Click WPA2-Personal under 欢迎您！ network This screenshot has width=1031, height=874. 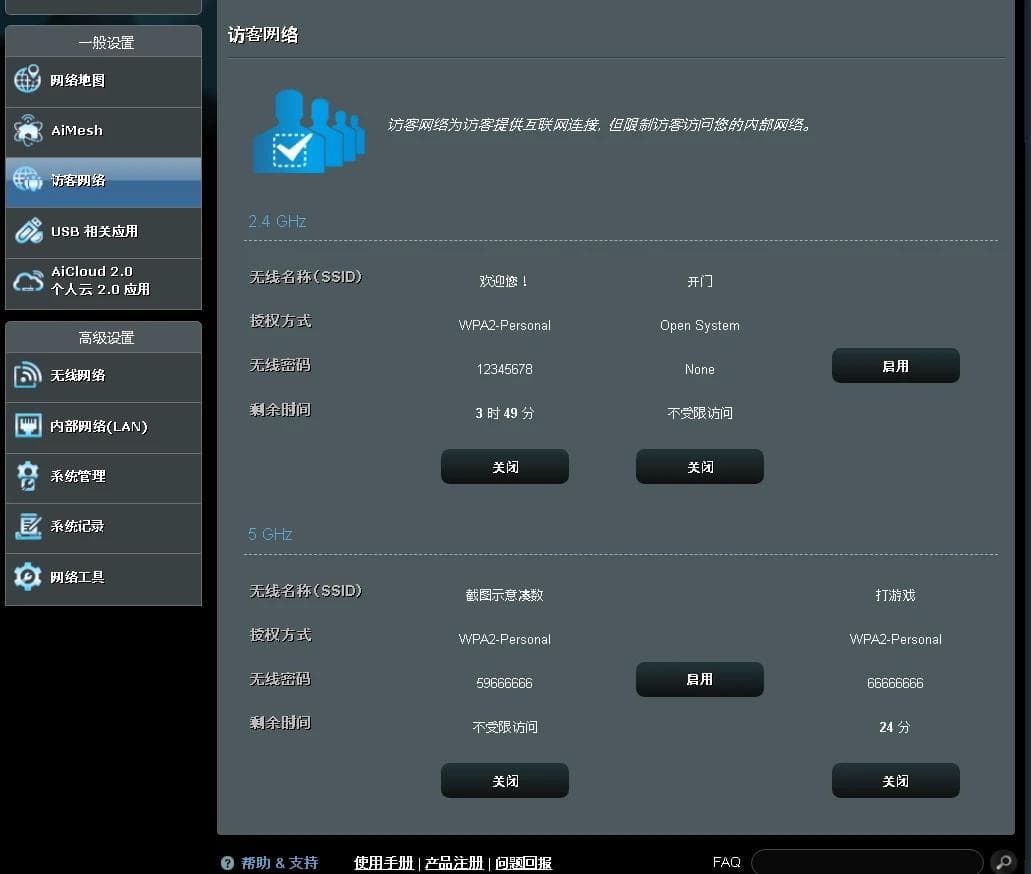click(504, 326)
